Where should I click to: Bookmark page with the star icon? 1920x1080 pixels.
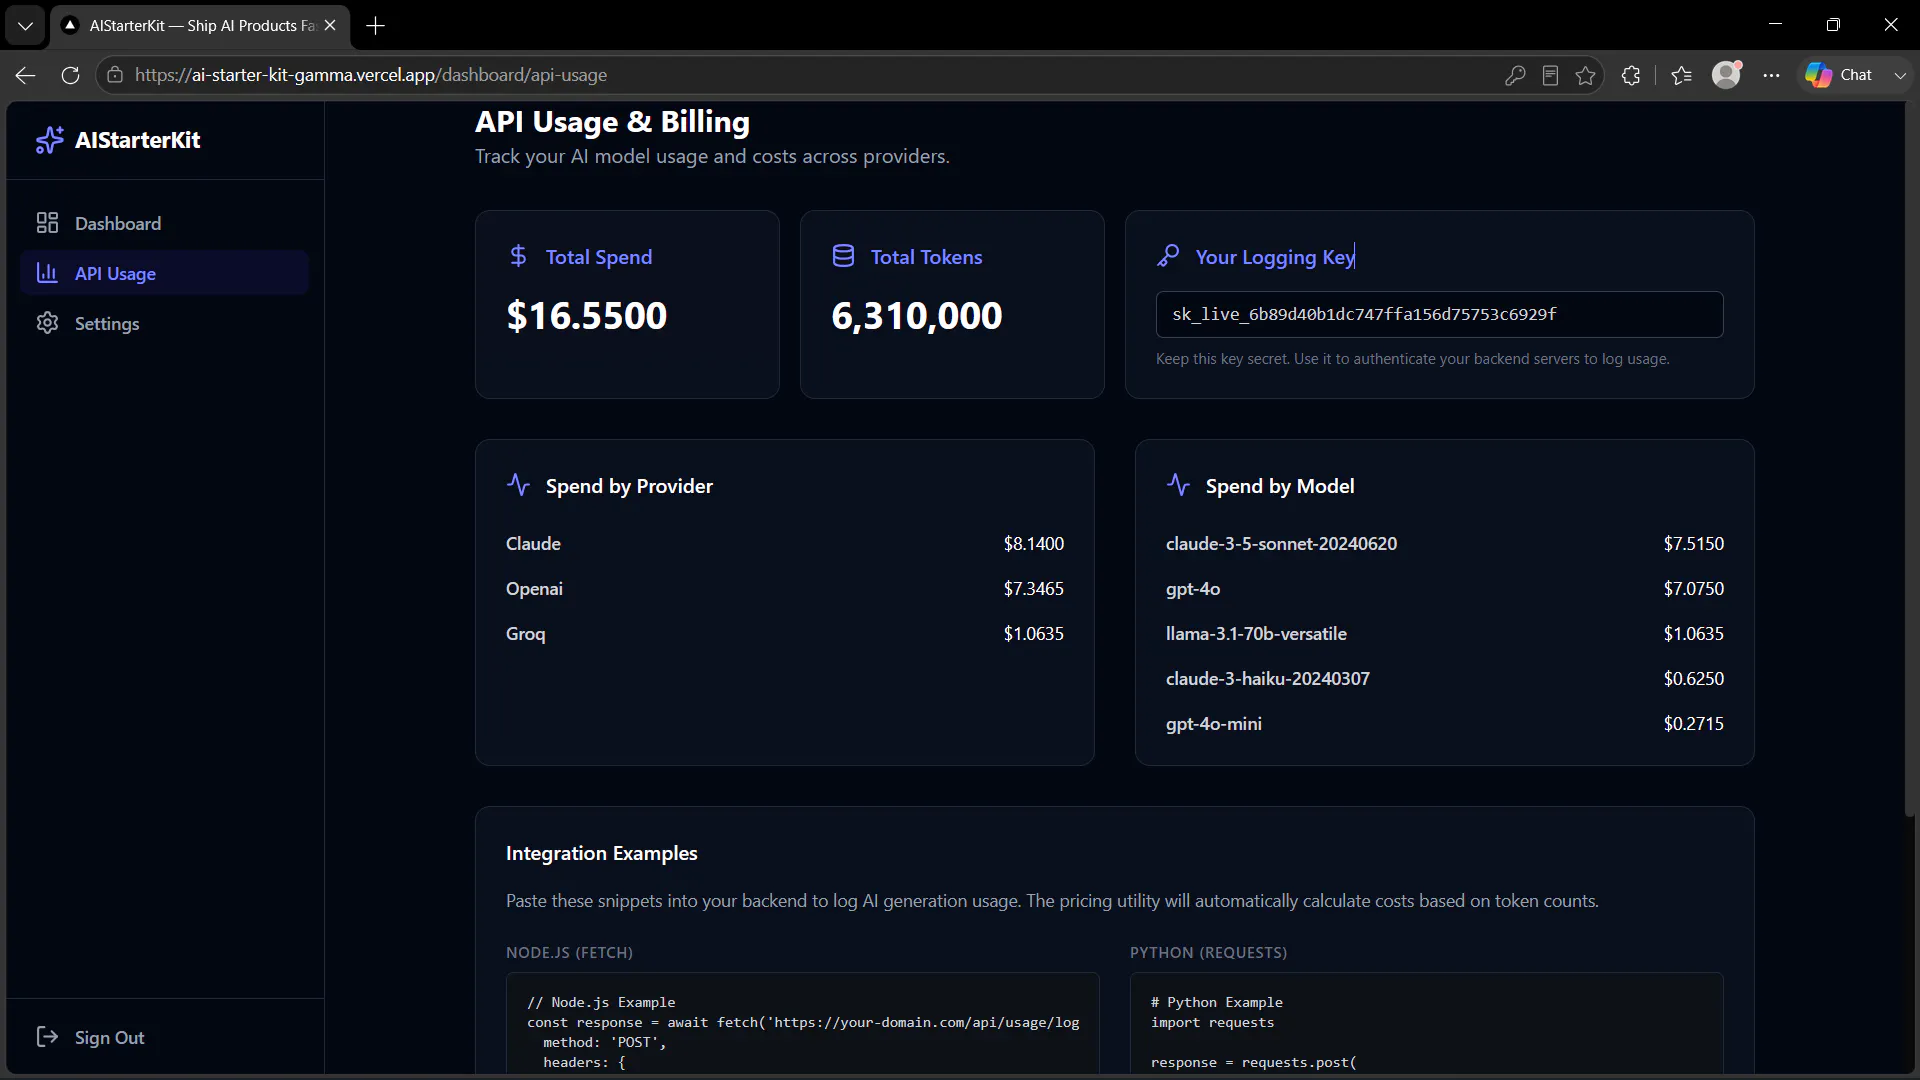pyautogui.click(x=1585, y=75)
